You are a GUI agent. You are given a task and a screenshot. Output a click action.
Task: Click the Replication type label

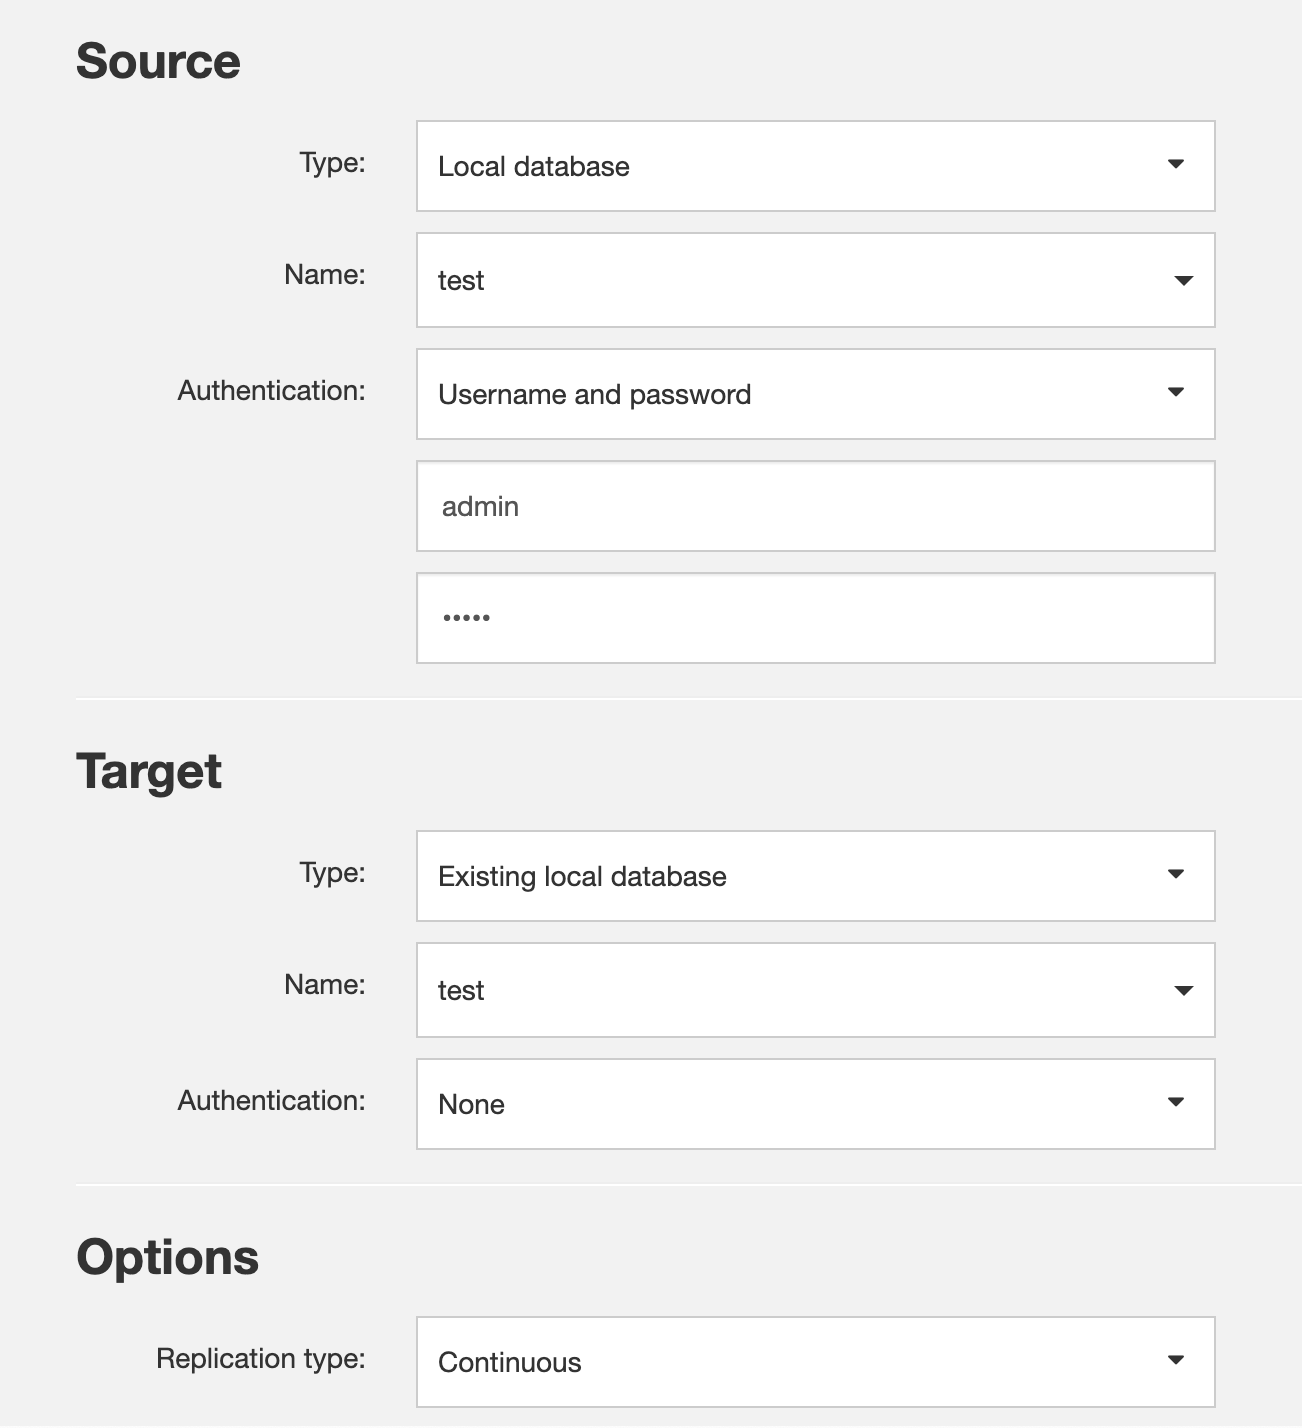[260, 1358]
